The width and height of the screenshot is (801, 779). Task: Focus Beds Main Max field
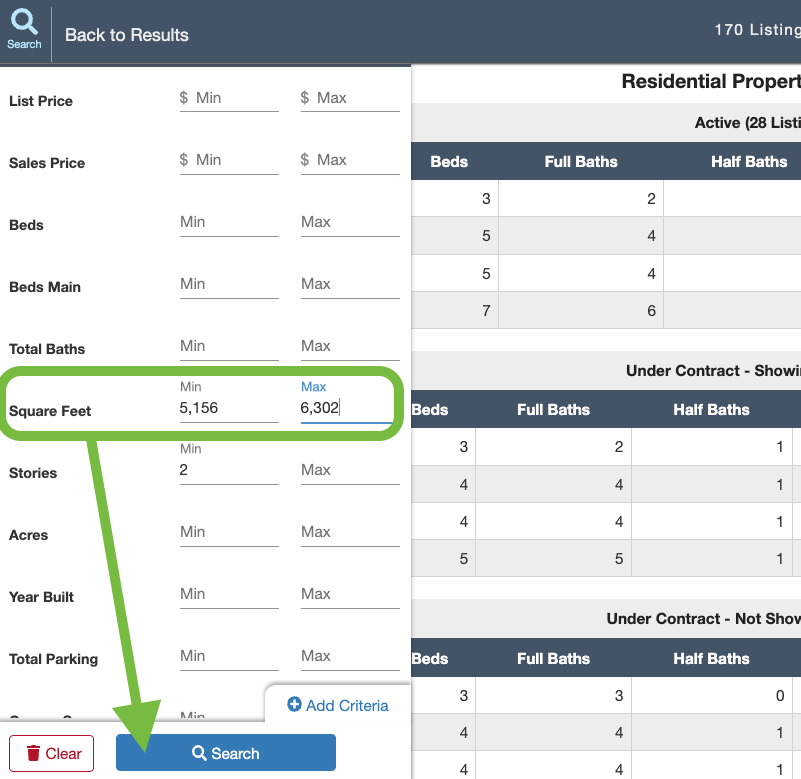point(350,284)
